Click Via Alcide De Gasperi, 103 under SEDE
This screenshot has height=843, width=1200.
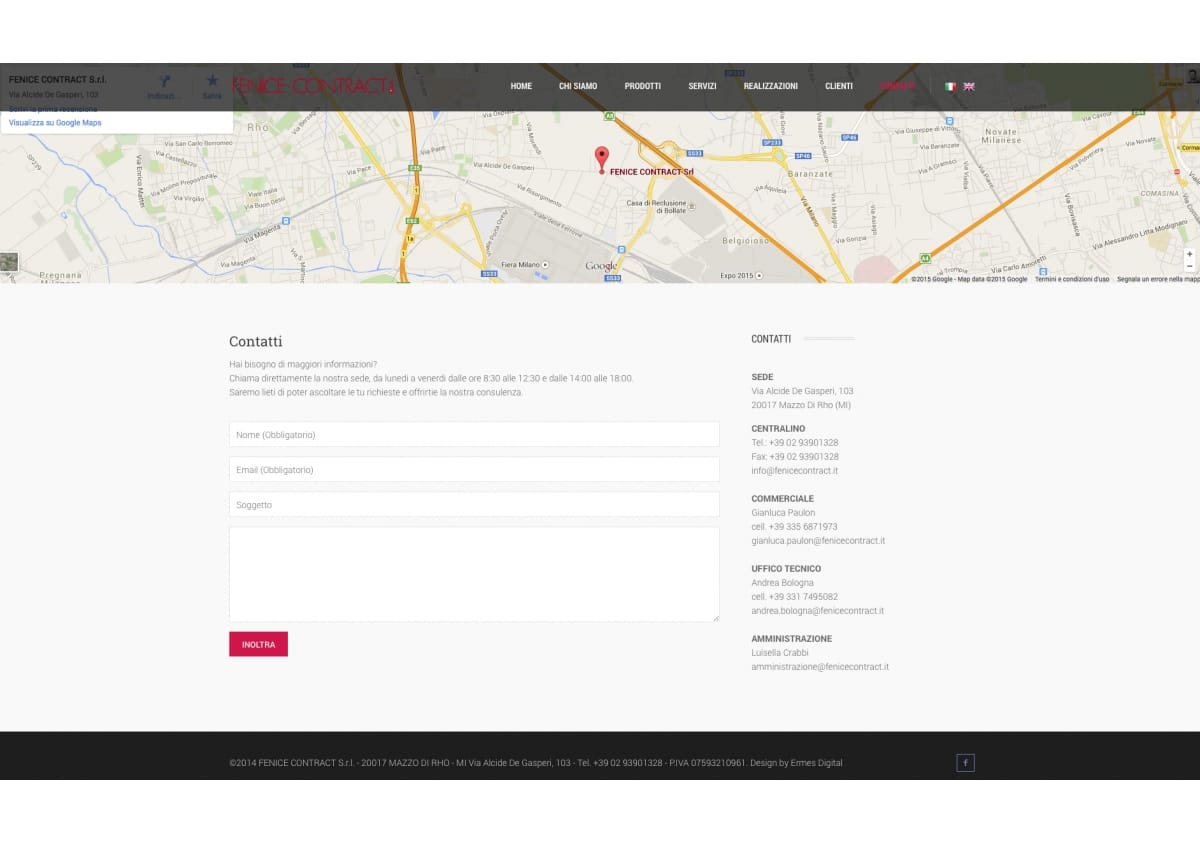click(x=802, y=391)
